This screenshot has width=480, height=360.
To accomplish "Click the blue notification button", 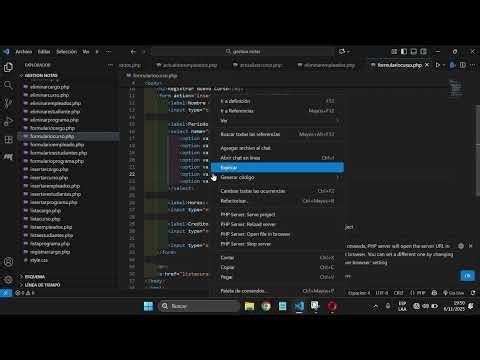I will (x=467, y=276).
